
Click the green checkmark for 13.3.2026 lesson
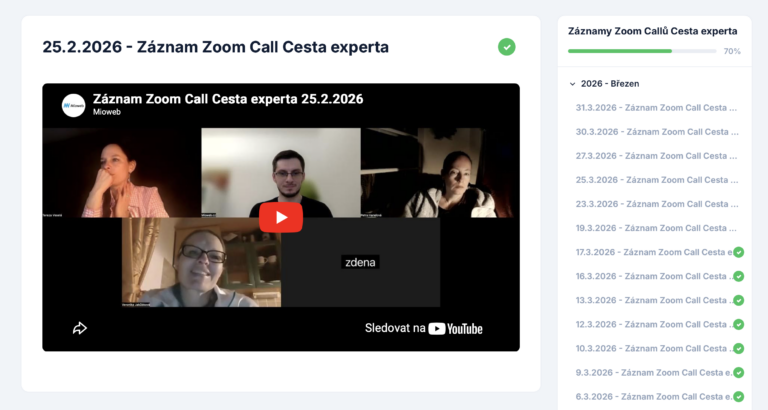click(x=739, y=300)
